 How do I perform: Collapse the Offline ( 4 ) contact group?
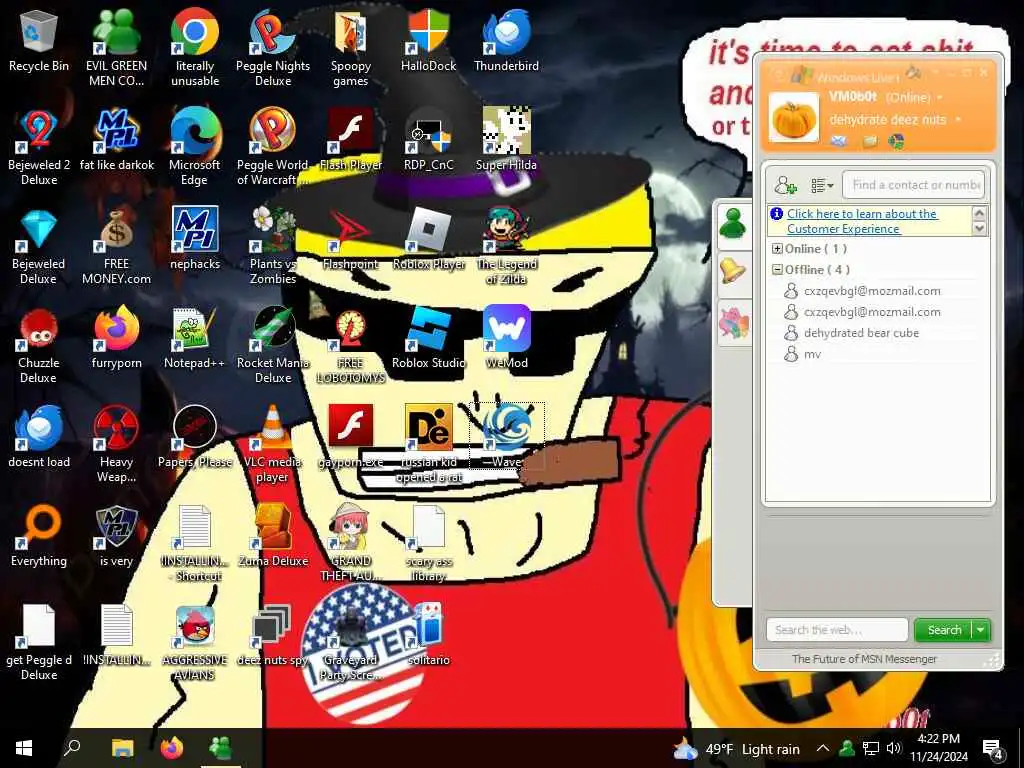777,270
